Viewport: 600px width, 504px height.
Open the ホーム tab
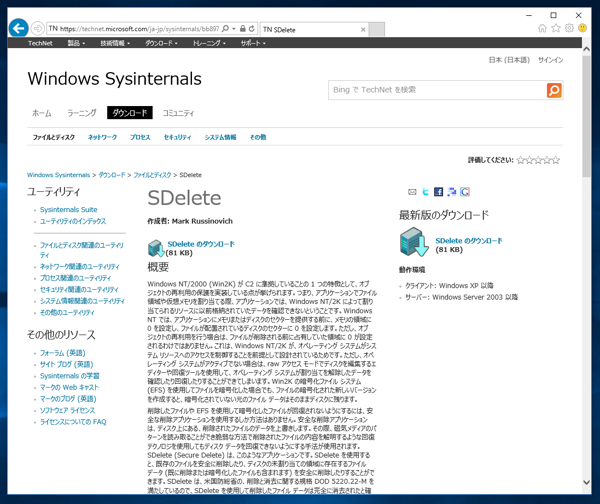42,113
